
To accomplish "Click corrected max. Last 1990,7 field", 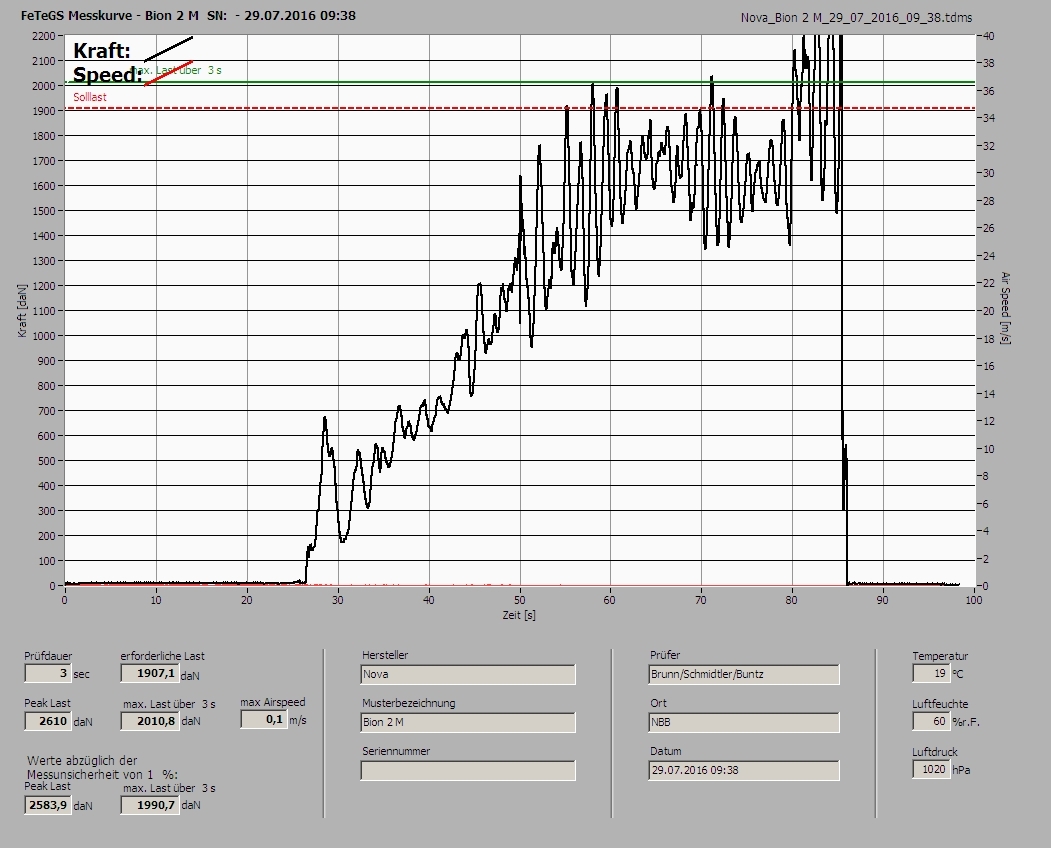I will tap(149, 805).
